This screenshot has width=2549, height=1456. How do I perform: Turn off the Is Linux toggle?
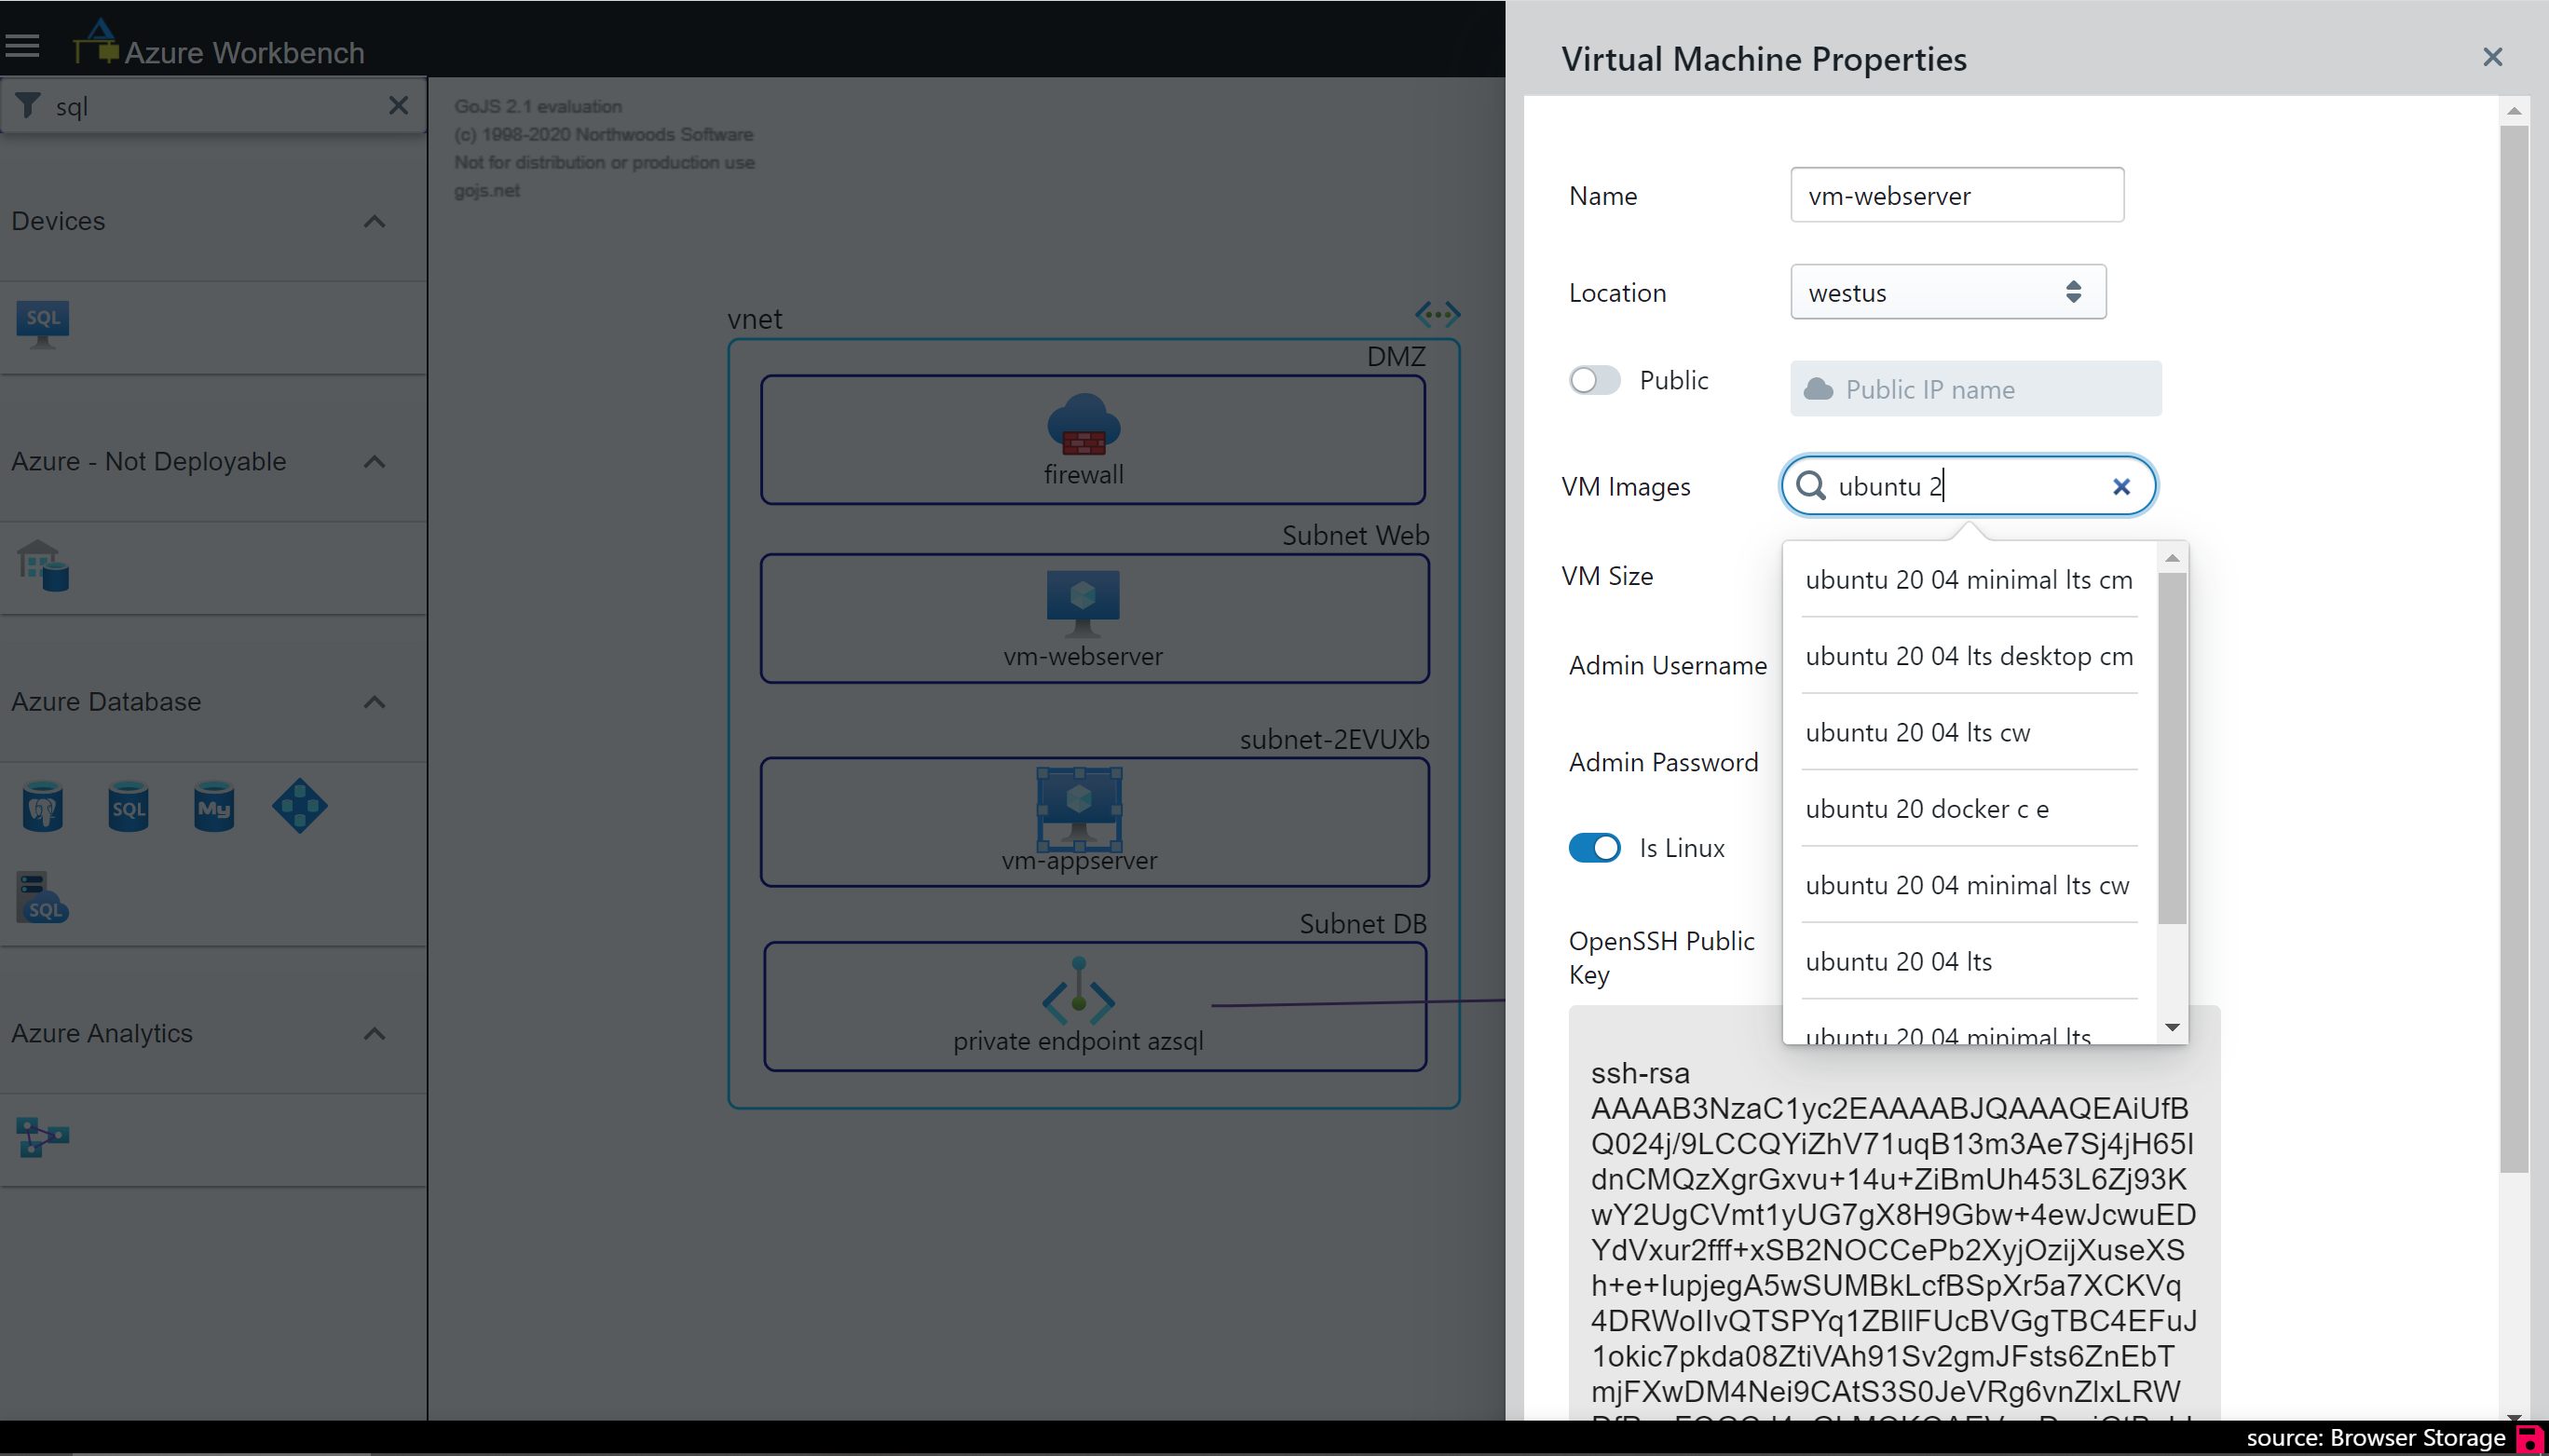(1594, 848)
